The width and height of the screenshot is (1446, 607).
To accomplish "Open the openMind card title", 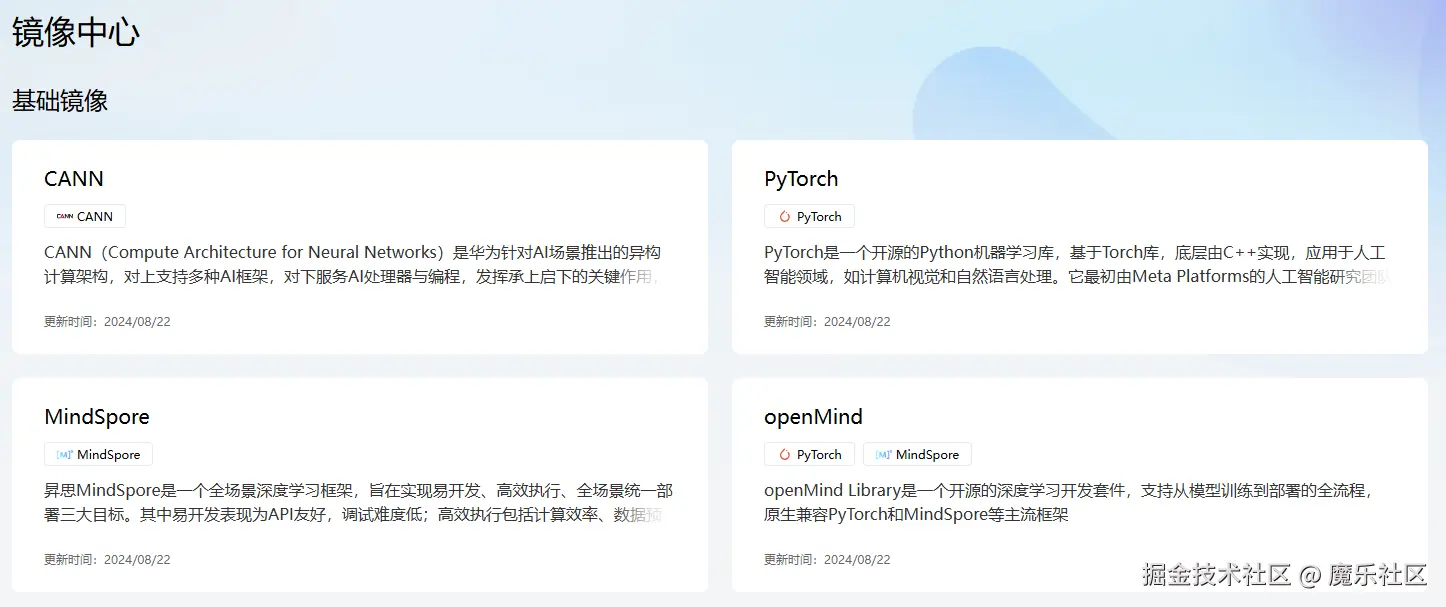I will (813, 417).
